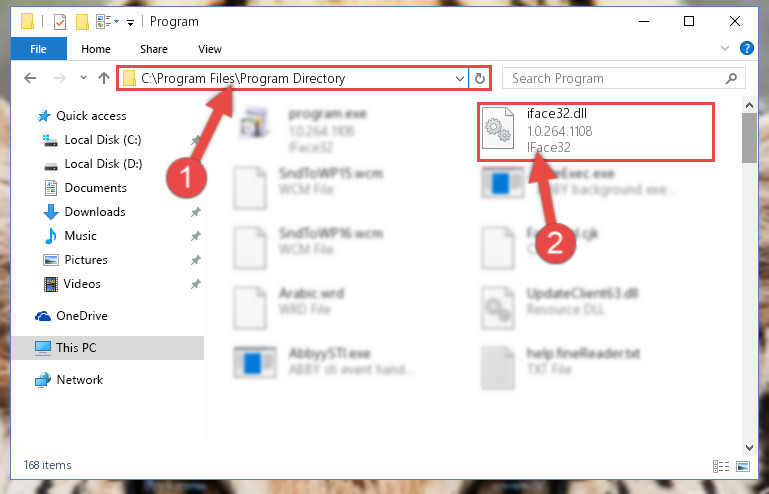Expand the ribbon chevron
Image resolution: width=769 pixels, height=494 pixels.
(x=724, y=48)
